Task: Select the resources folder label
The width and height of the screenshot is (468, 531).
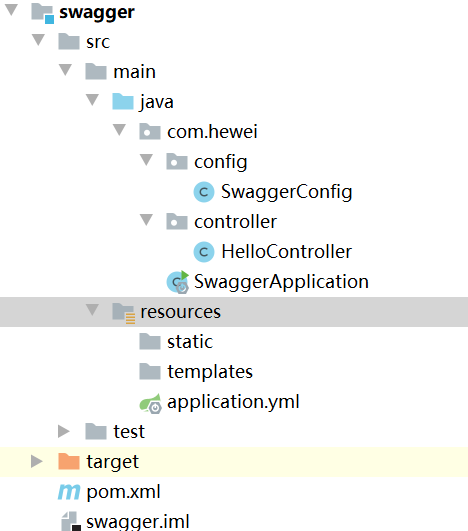Action: pos(180,312)
